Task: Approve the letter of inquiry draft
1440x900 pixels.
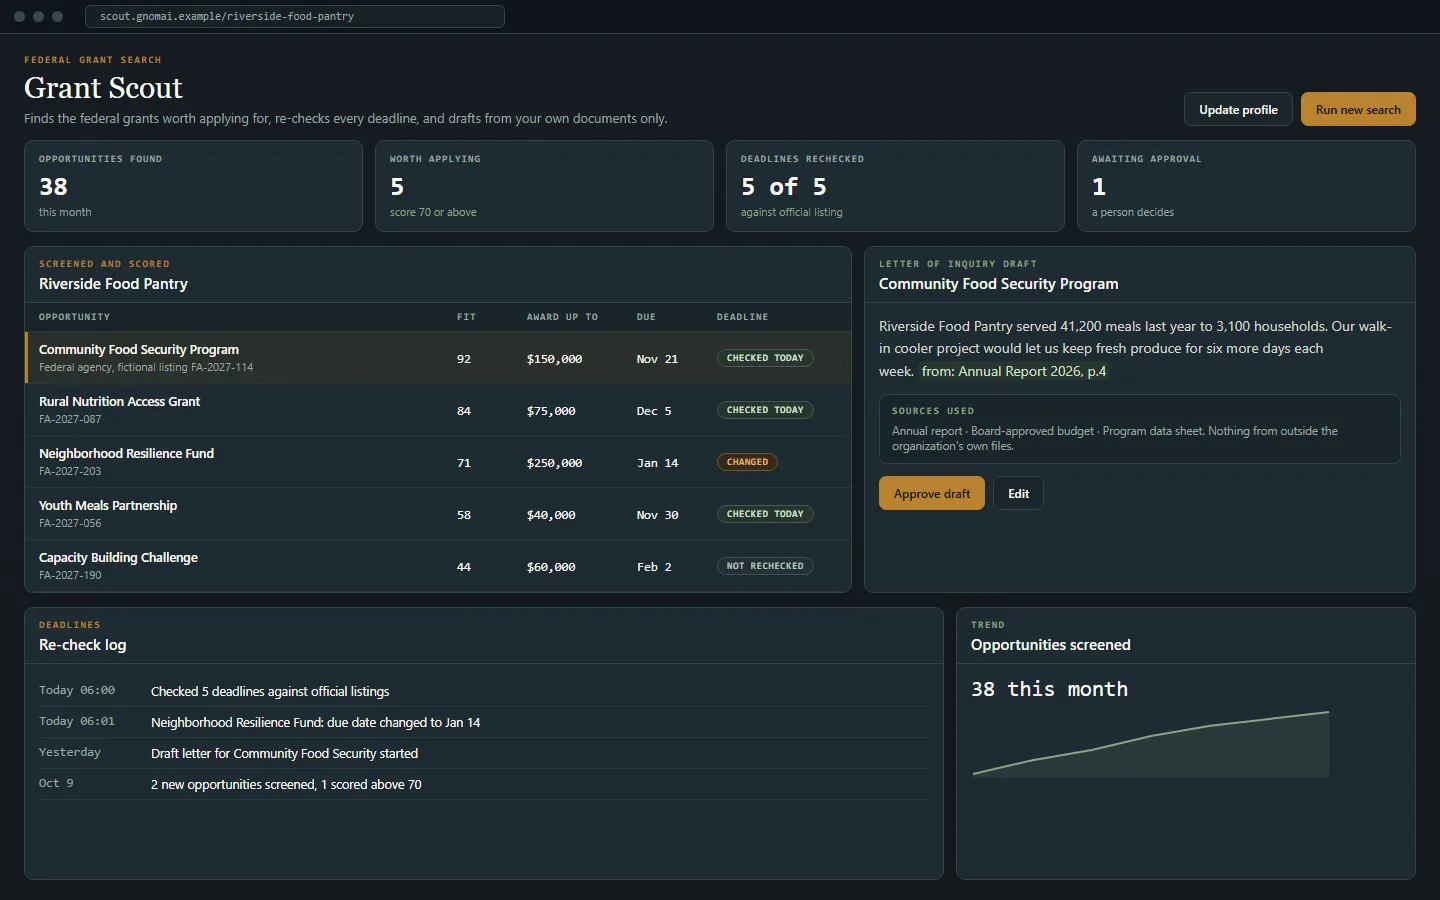Action: (932, 493)
